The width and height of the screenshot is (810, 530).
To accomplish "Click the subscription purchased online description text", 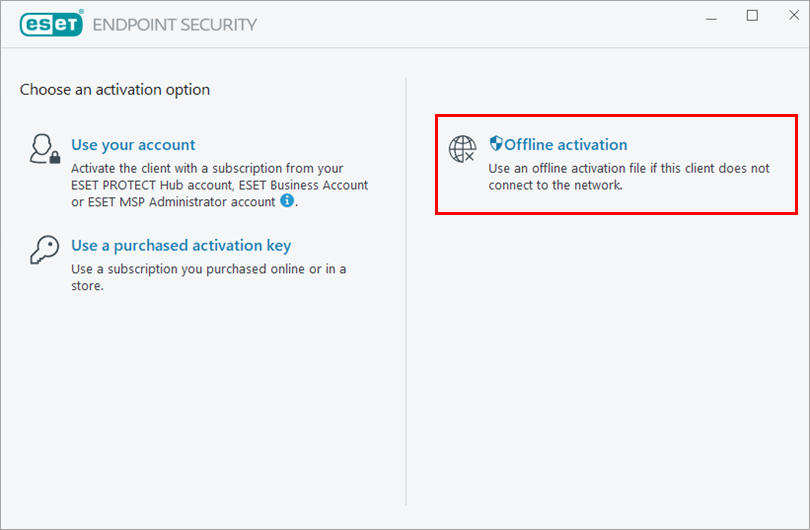I will tap(209, 277).
